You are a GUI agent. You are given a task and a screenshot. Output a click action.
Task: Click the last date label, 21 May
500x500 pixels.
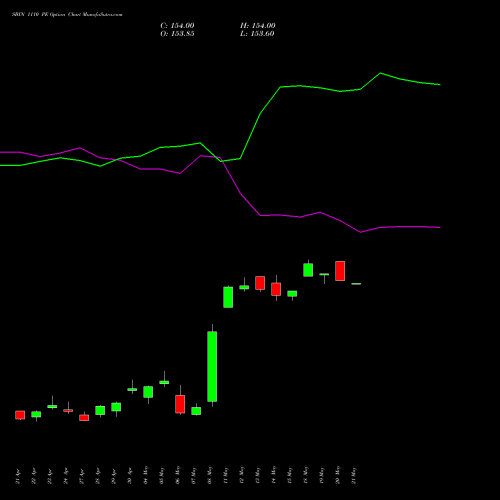[354, 475]
